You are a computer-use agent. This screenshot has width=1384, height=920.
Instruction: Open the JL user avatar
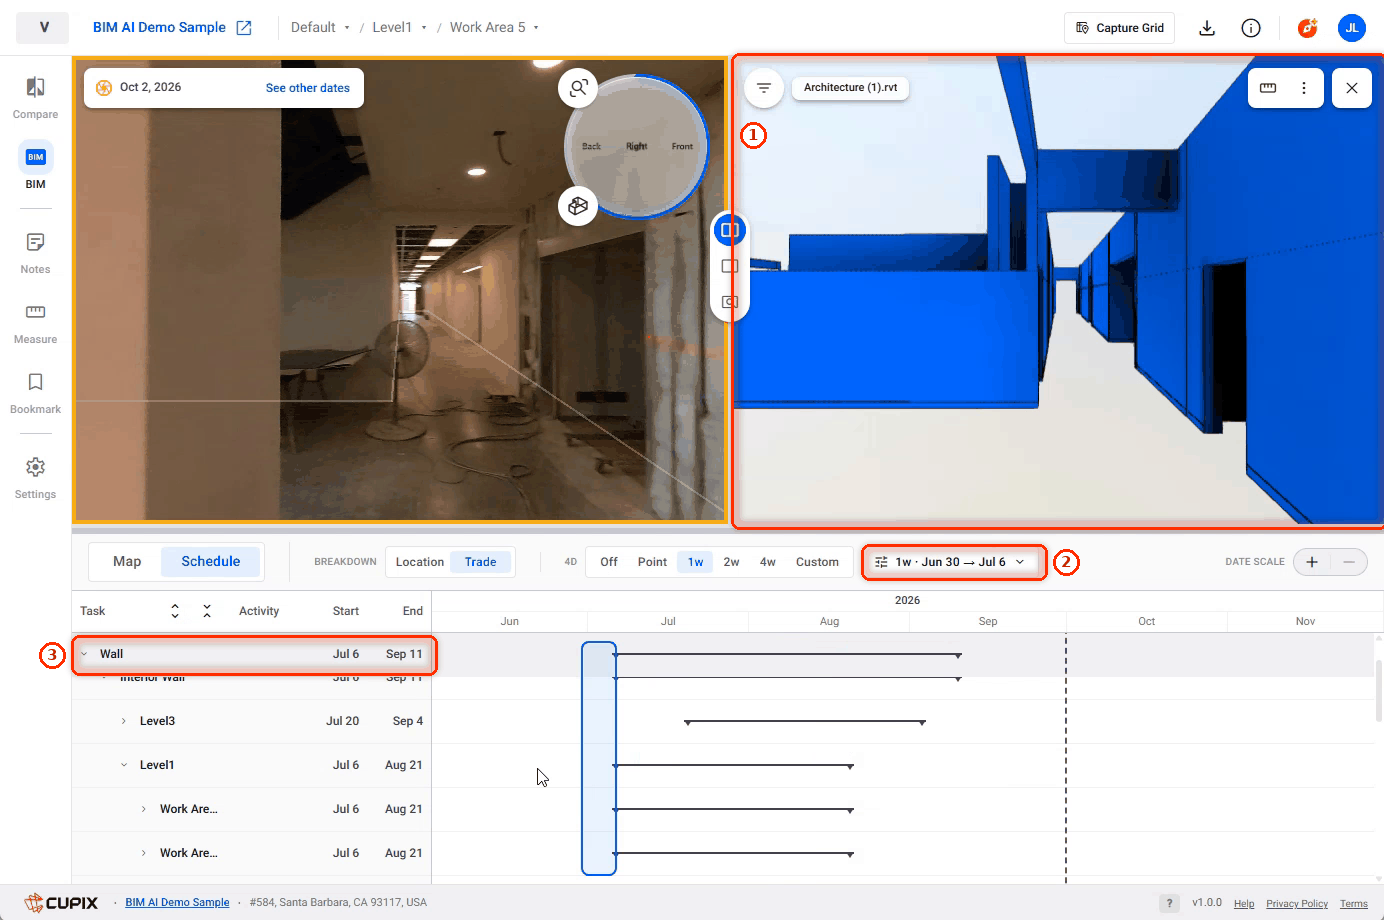tap(1352, 28)
